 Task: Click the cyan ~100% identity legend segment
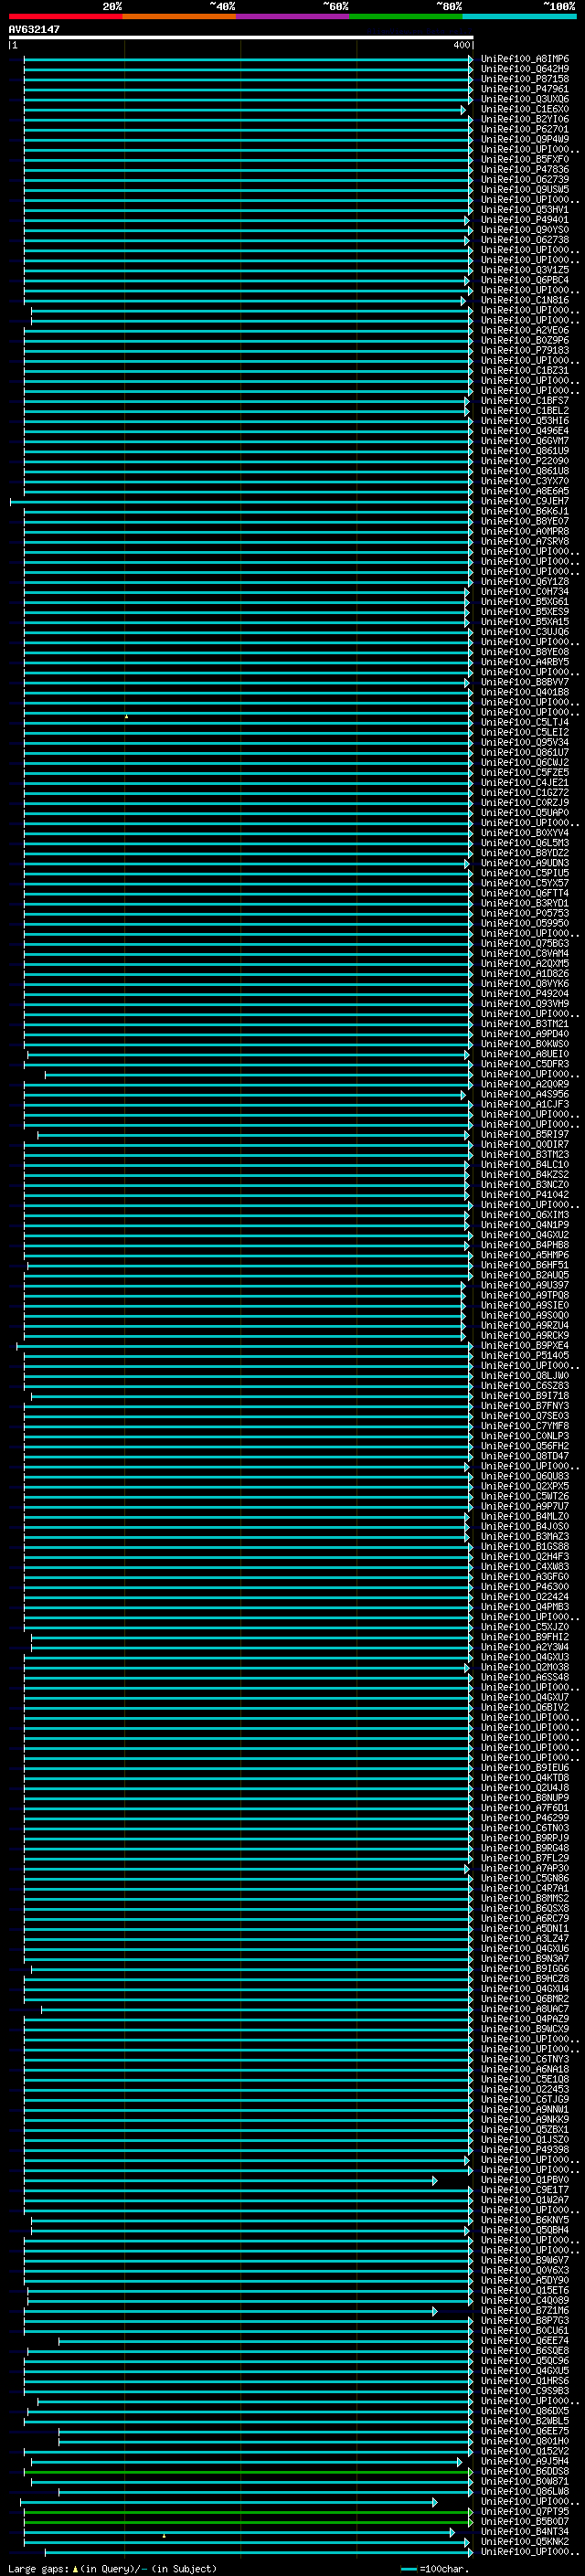[x=519, y=16]
